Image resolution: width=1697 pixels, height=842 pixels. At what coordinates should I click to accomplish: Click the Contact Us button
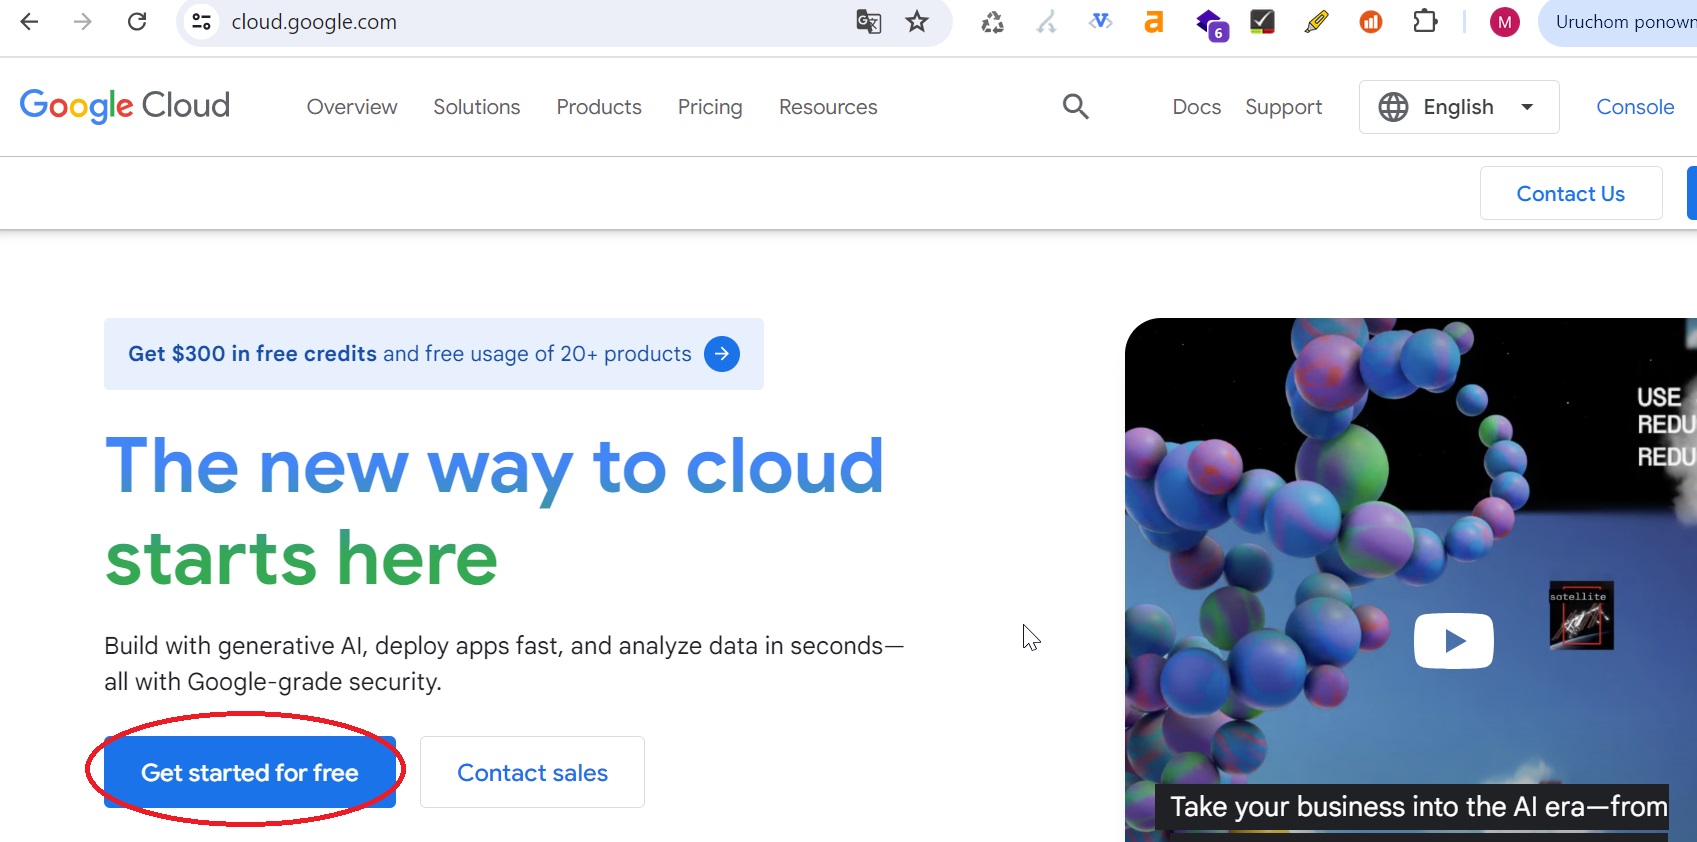1571,193
